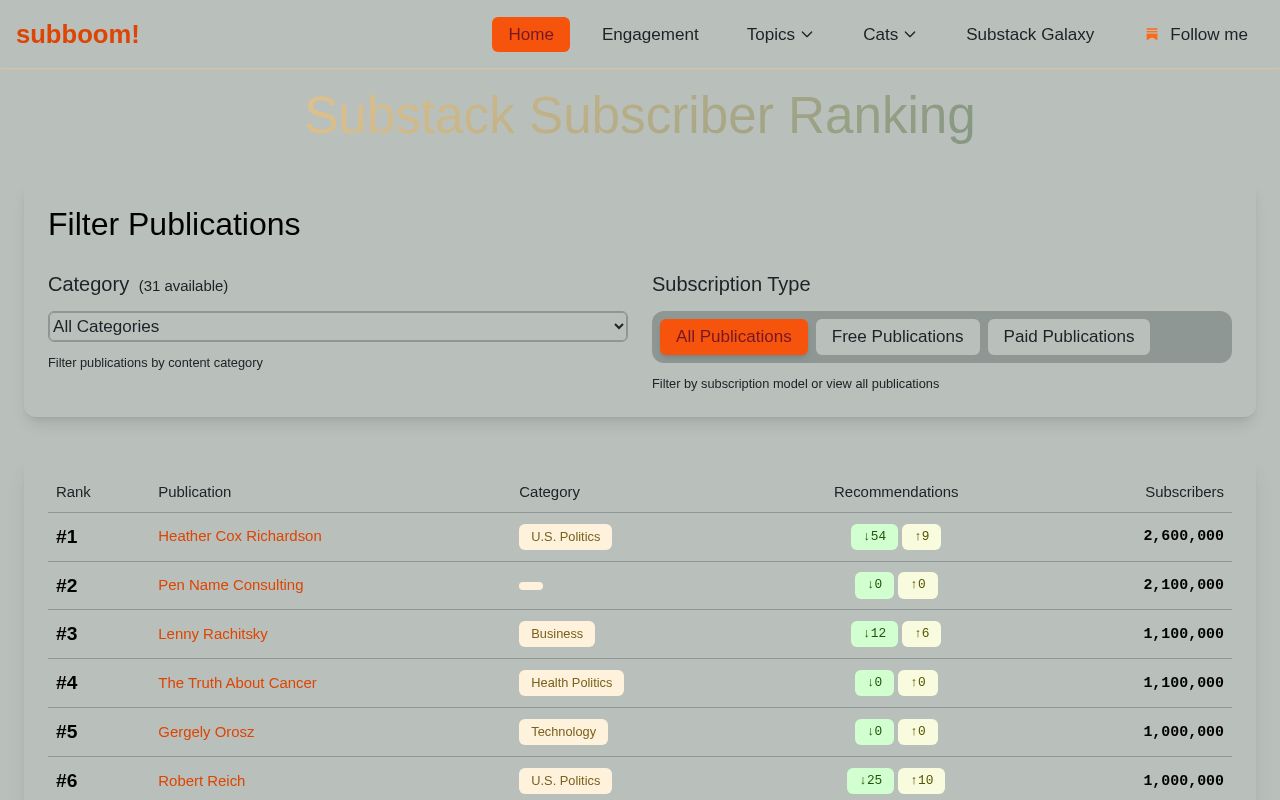This screenshot has width=1280, height=800.
Task: Click the ↑10 outgoing recommendations badge for Robert Reich
Action: pos(922,781)
